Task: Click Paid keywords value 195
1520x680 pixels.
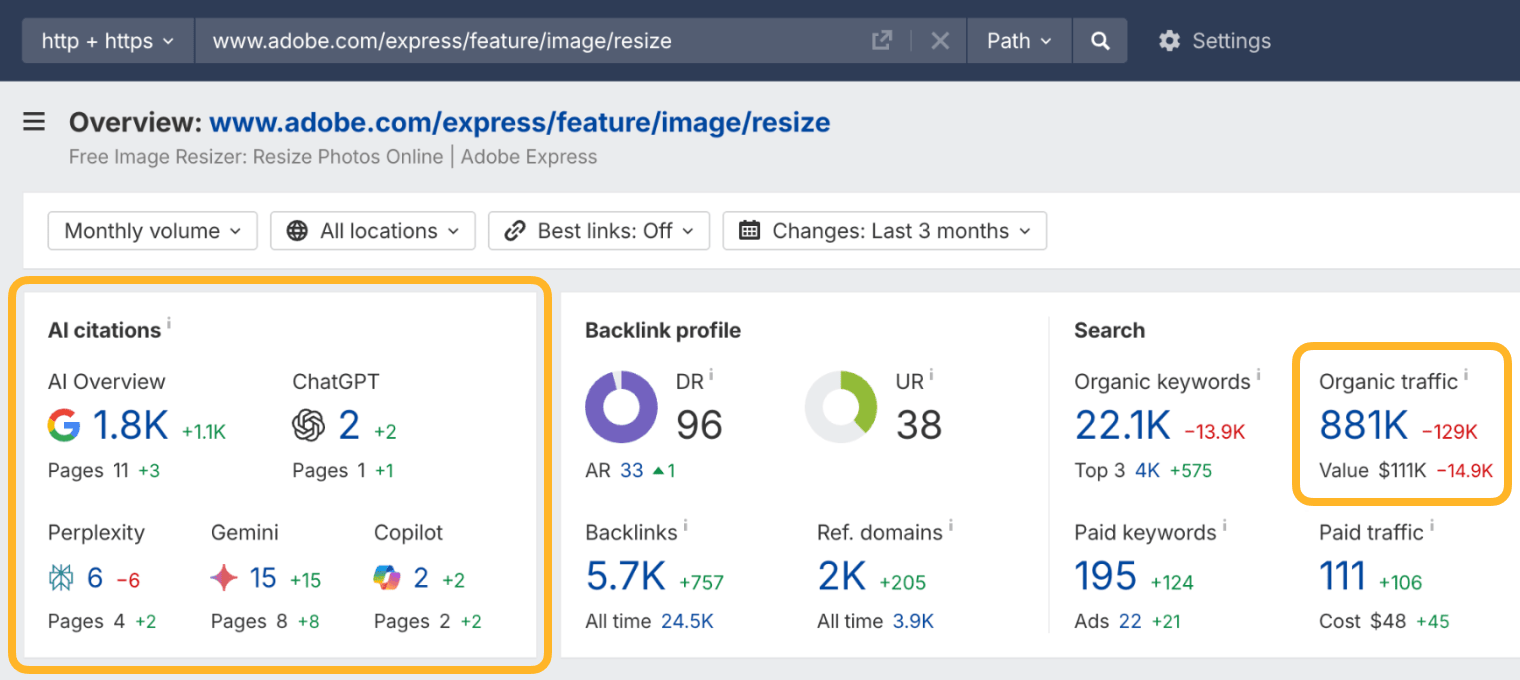Action: [x=1105, y=577]
